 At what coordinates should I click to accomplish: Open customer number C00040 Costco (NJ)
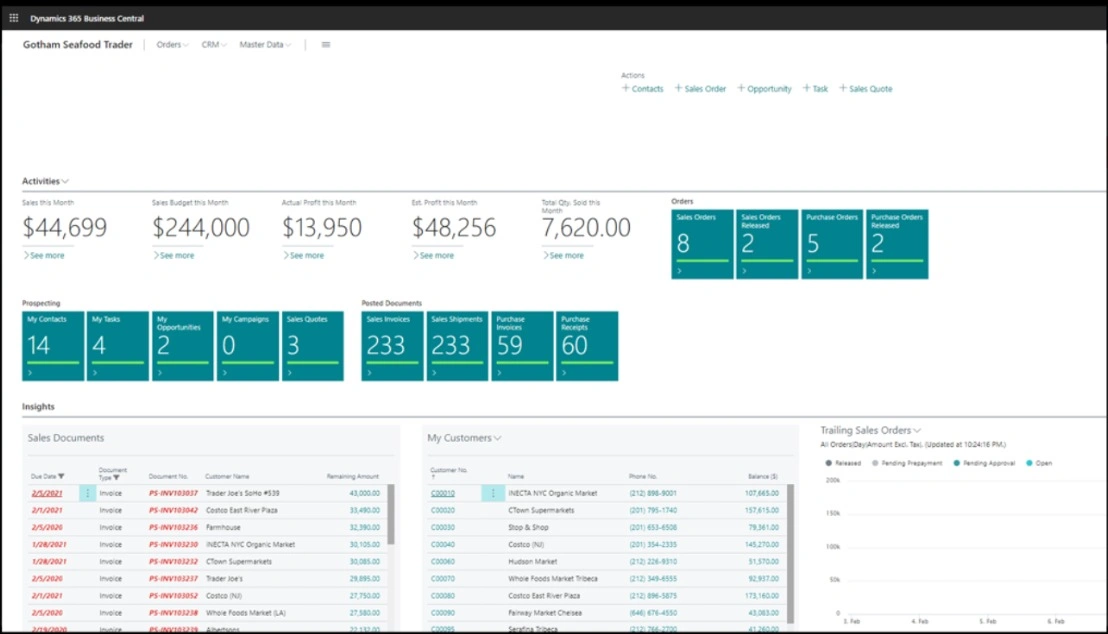(x=443, y=544)
